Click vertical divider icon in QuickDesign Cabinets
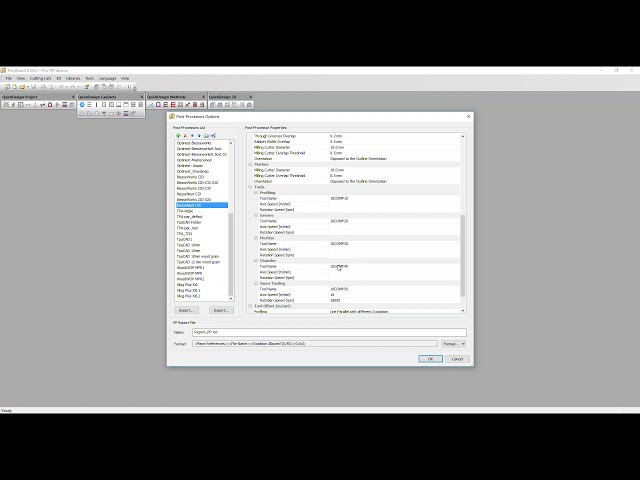Viewport: 640px width, 480px height. coord(96,105)
